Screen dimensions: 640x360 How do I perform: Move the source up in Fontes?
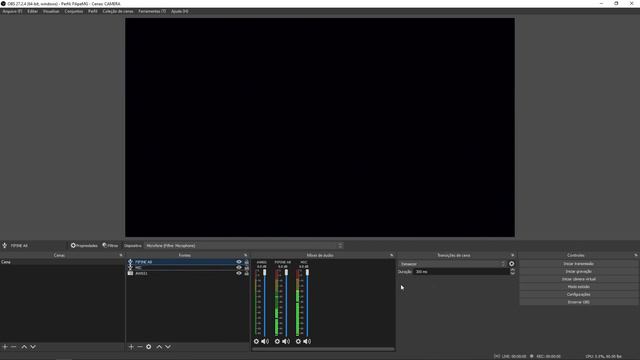click(x=159, y=347)
